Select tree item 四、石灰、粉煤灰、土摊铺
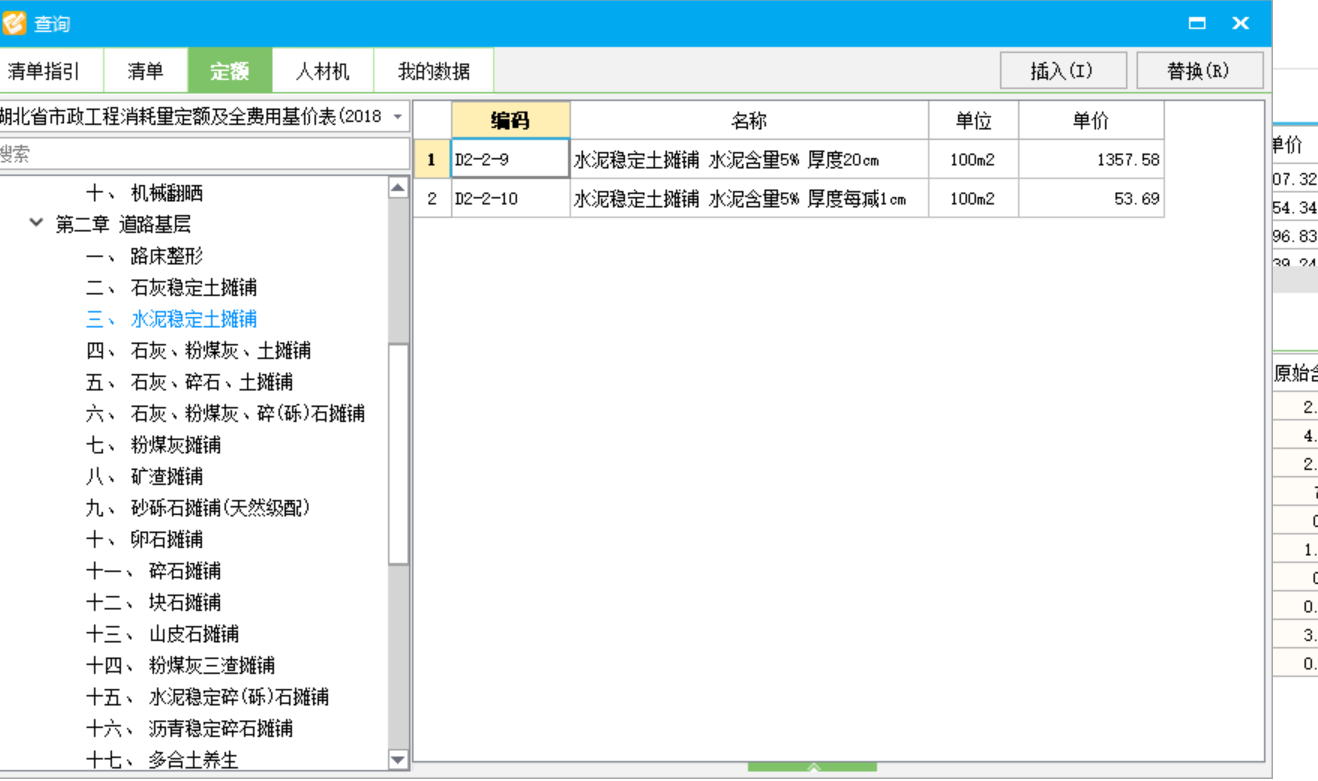This screenshot has height=781, width=1318. pos(198,351)
